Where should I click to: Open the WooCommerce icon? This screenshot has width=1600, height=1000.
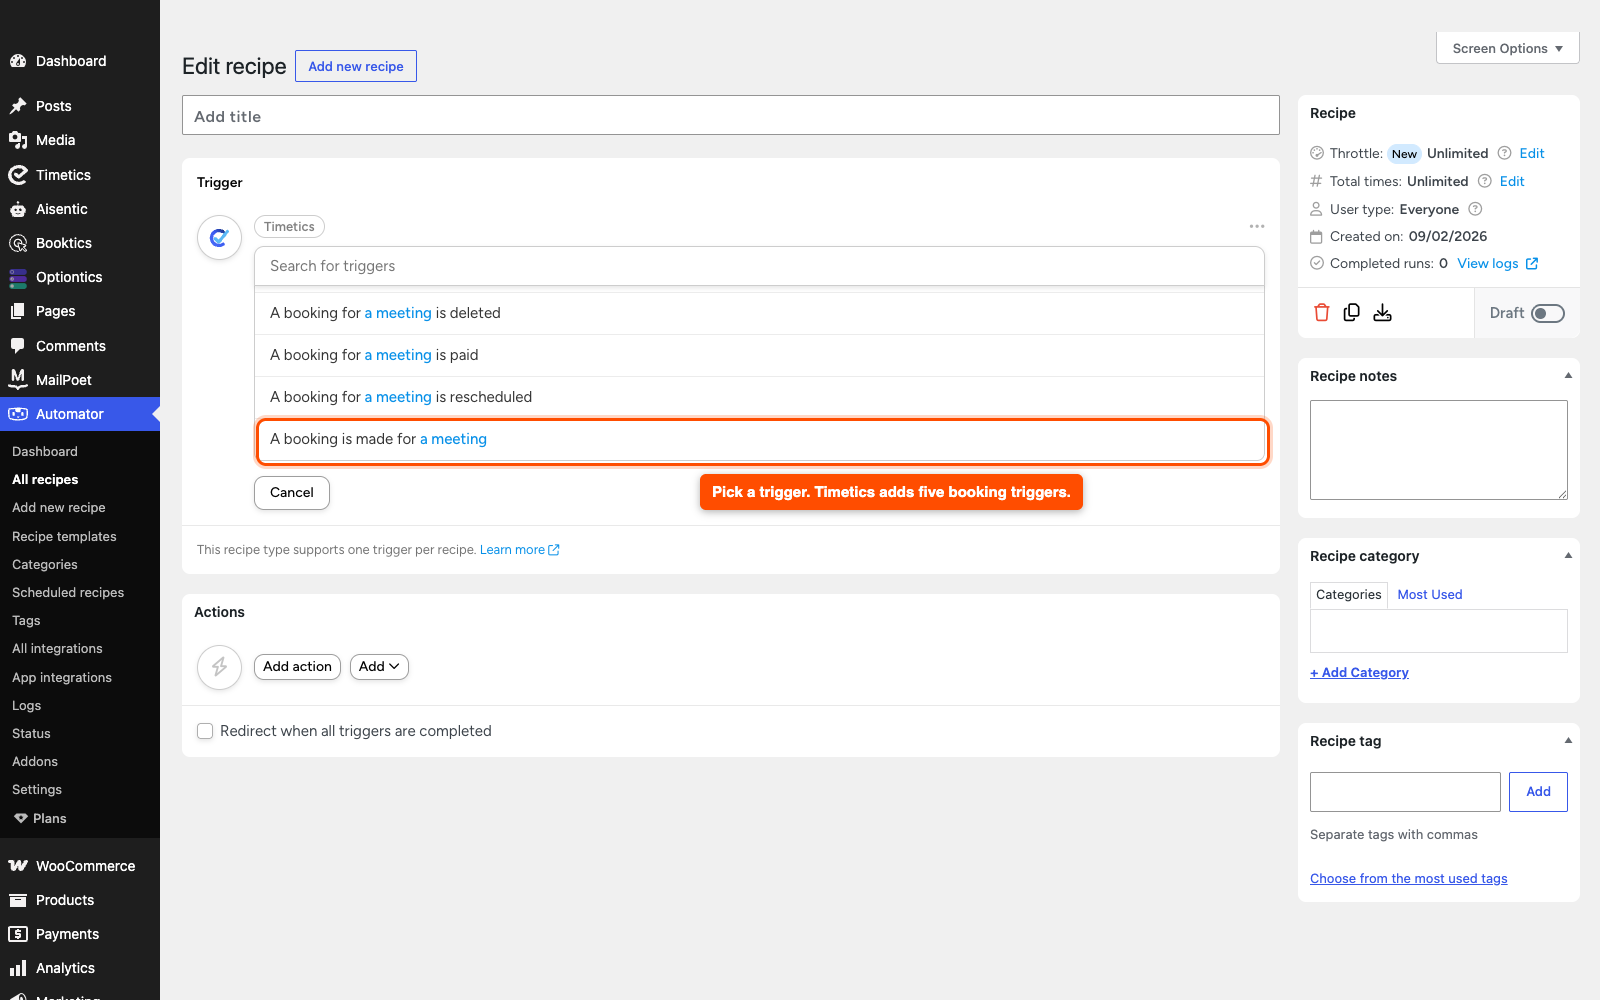pyautogui.click(x=18, y=866)
